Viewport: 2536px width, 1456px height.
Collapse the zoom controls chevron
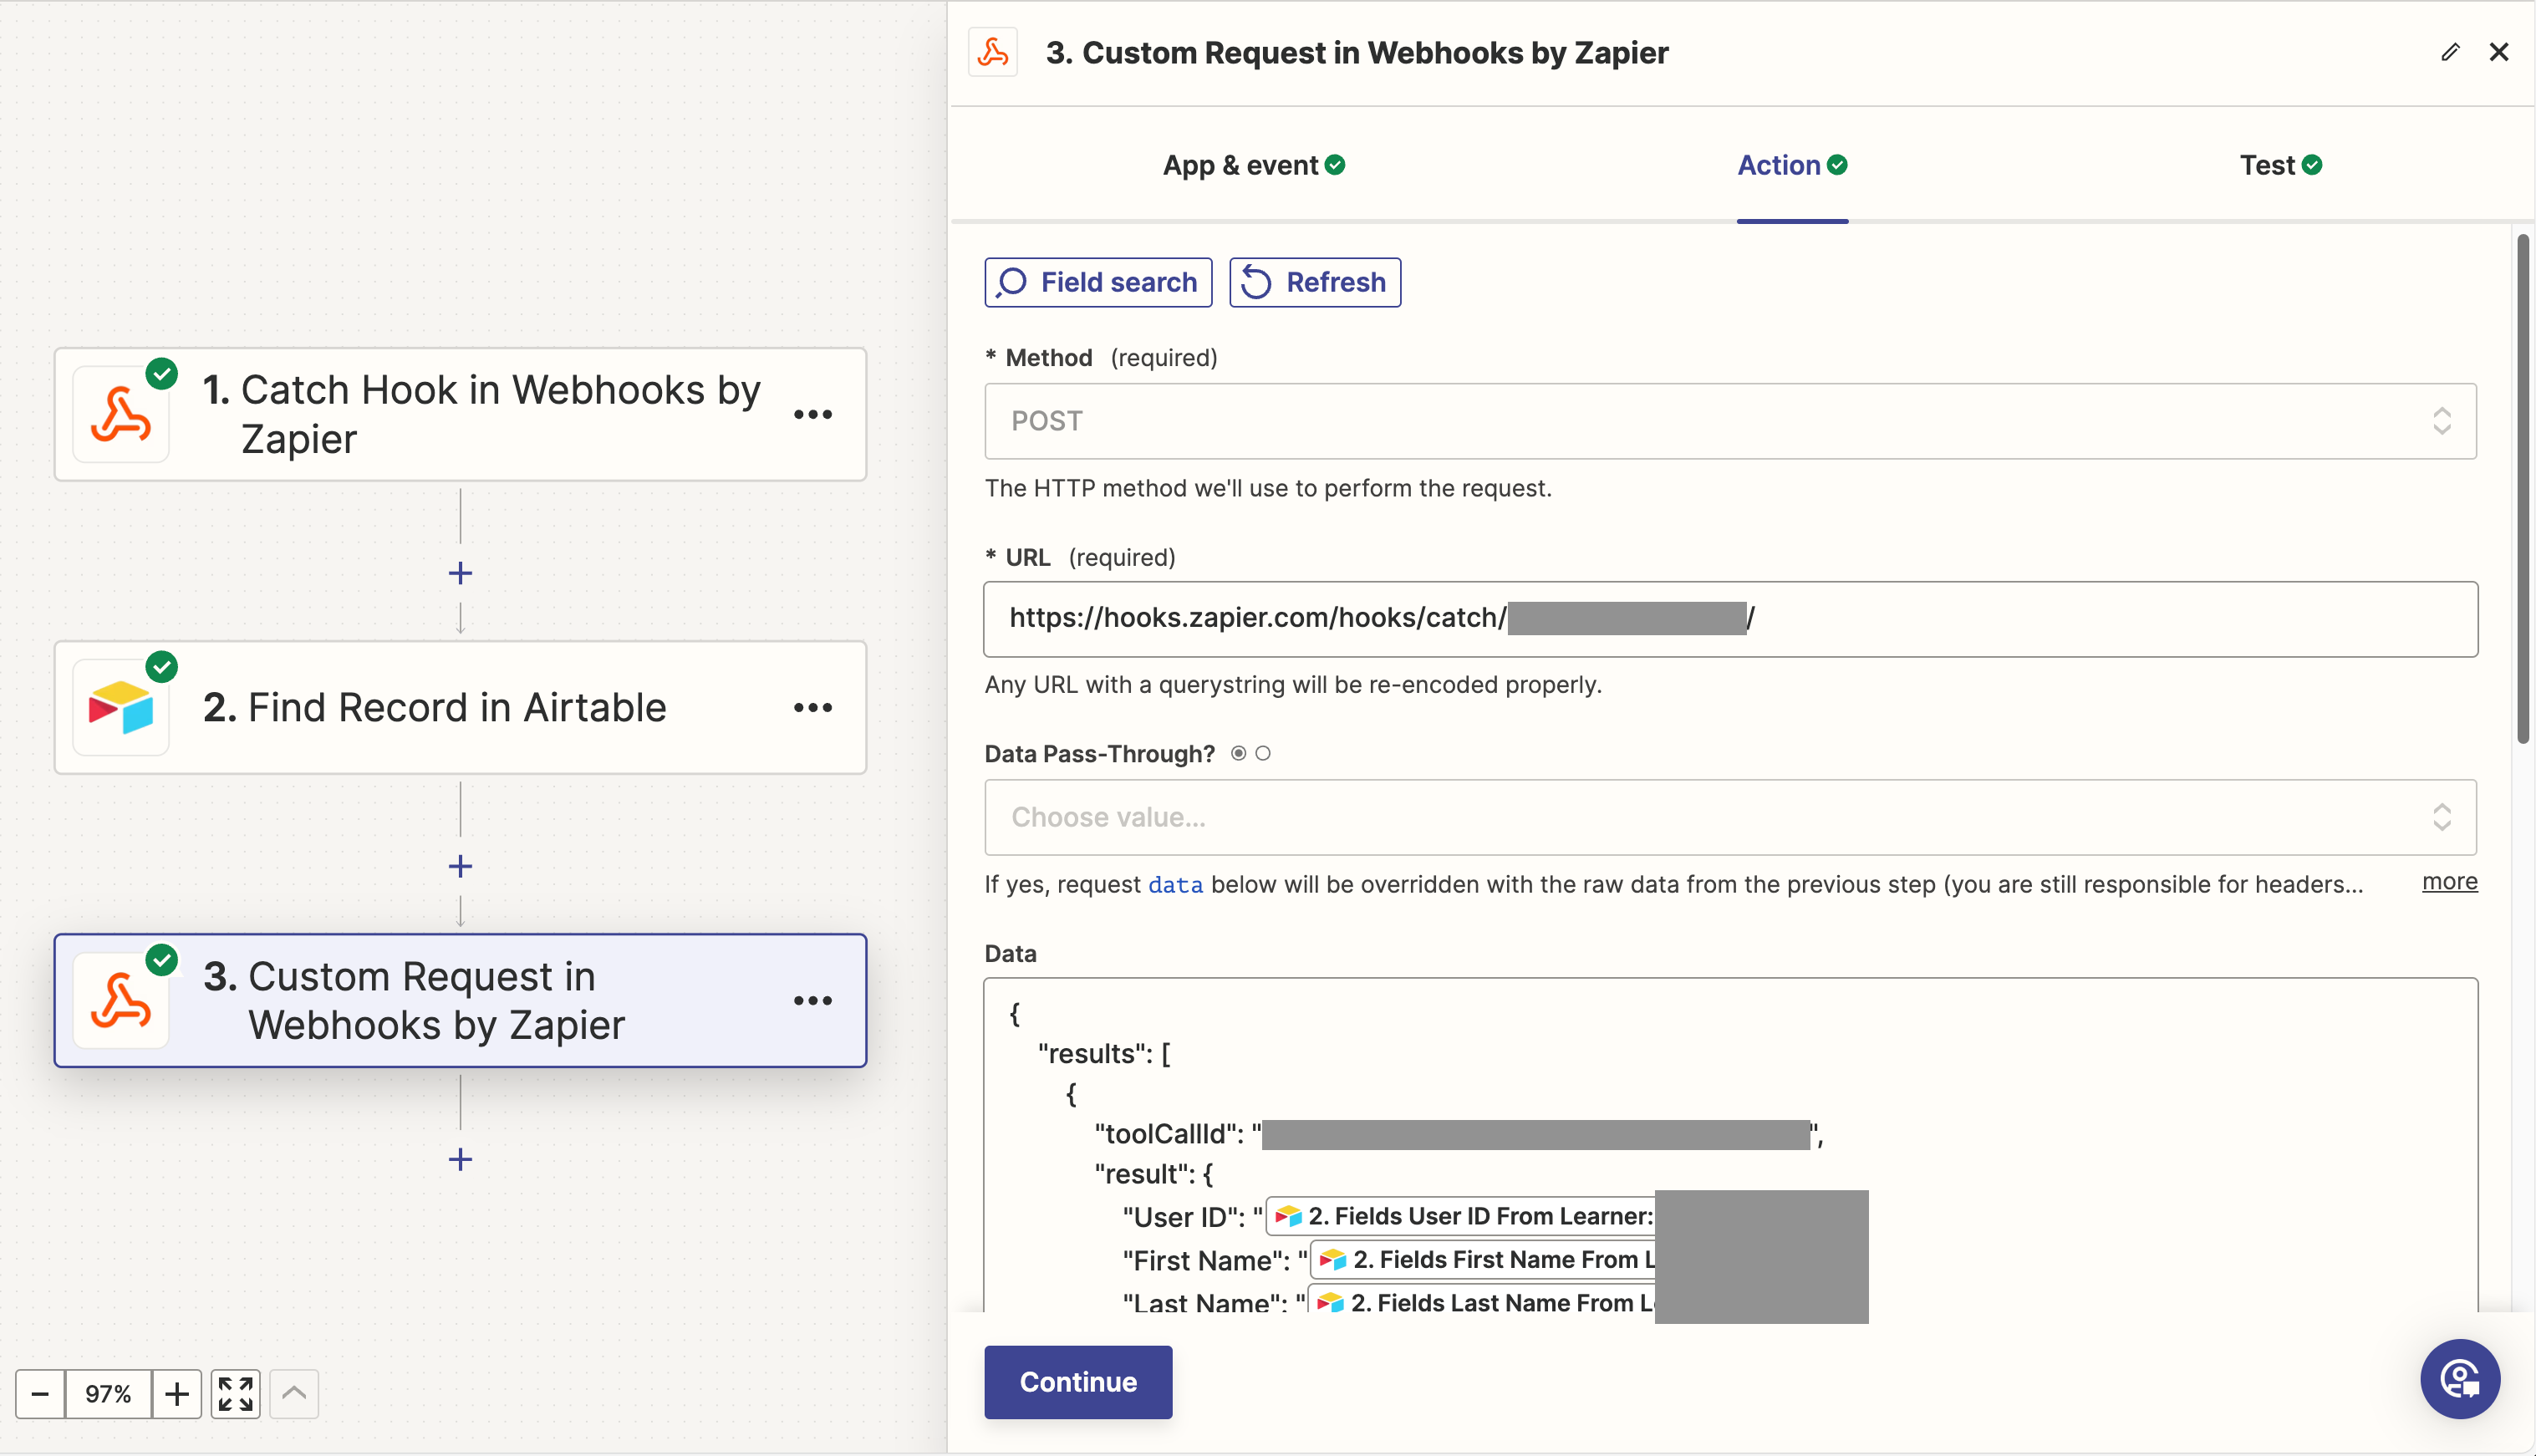click(293, 1394)
